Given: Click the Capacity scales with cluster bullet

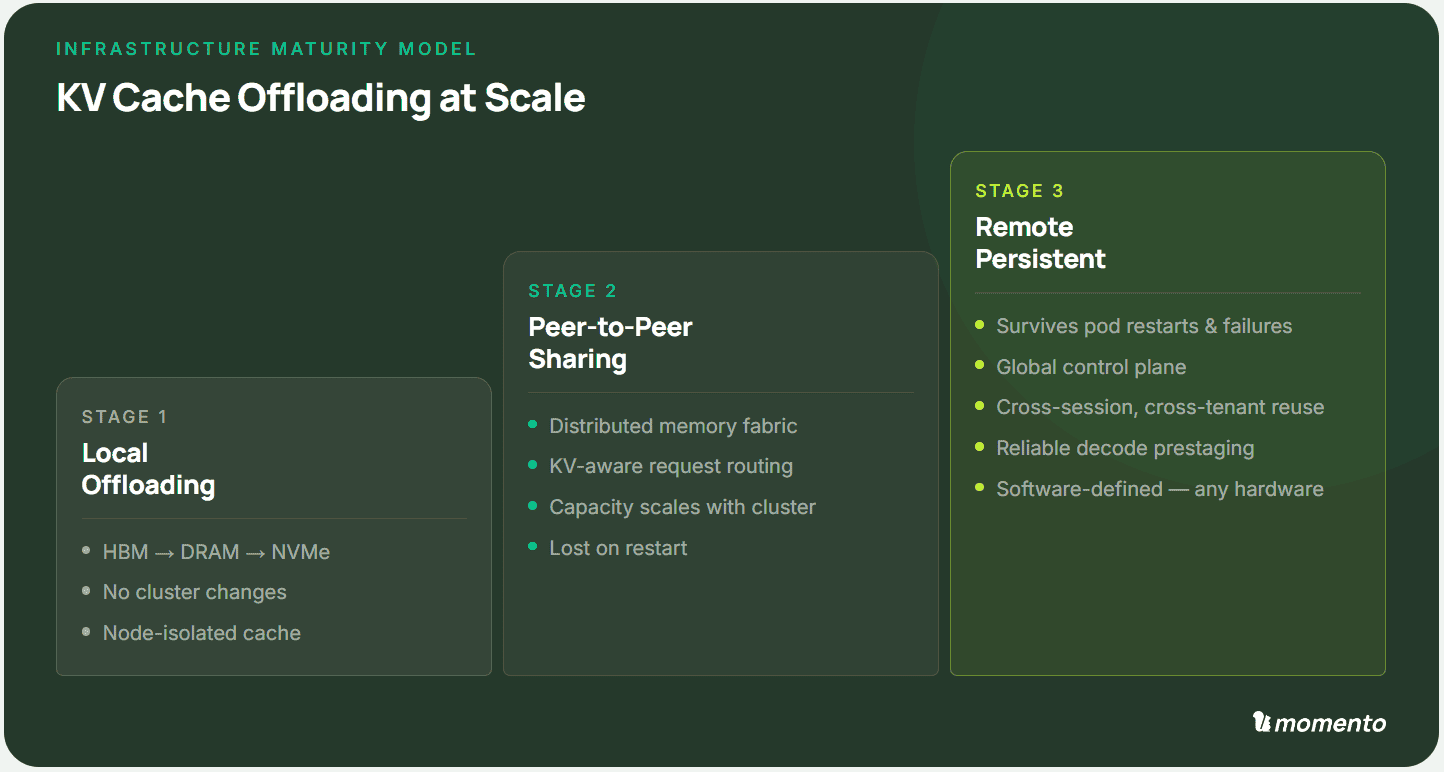Looking at the screenshot, I should 683,507.
